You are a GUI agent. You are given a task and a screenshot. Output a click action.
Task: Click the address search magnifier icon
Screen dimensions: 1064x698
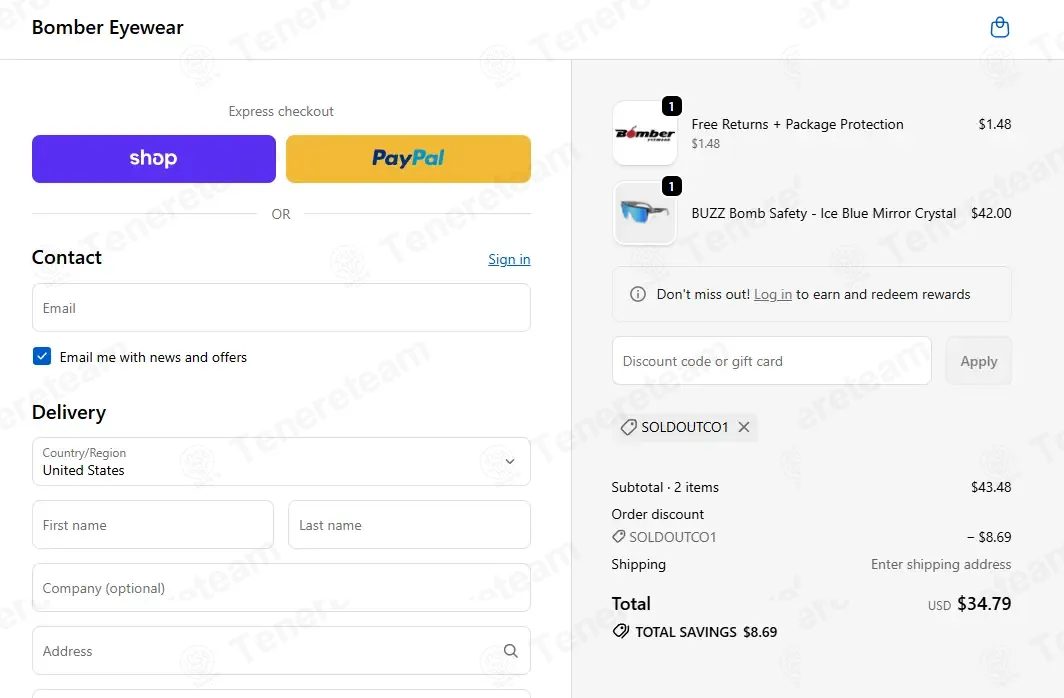pyautogui.click(x=510, y=651)
